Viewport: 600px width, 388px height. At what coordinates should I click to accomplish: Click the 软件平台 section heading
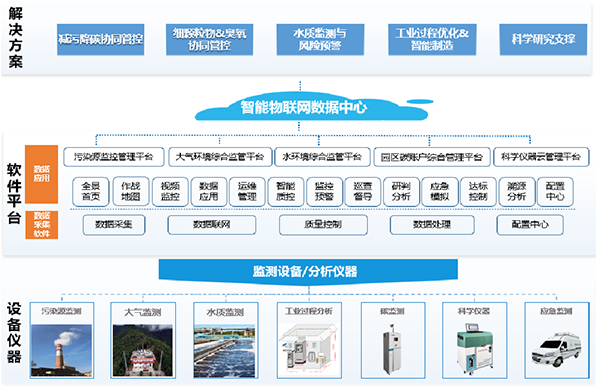[14, 194]
